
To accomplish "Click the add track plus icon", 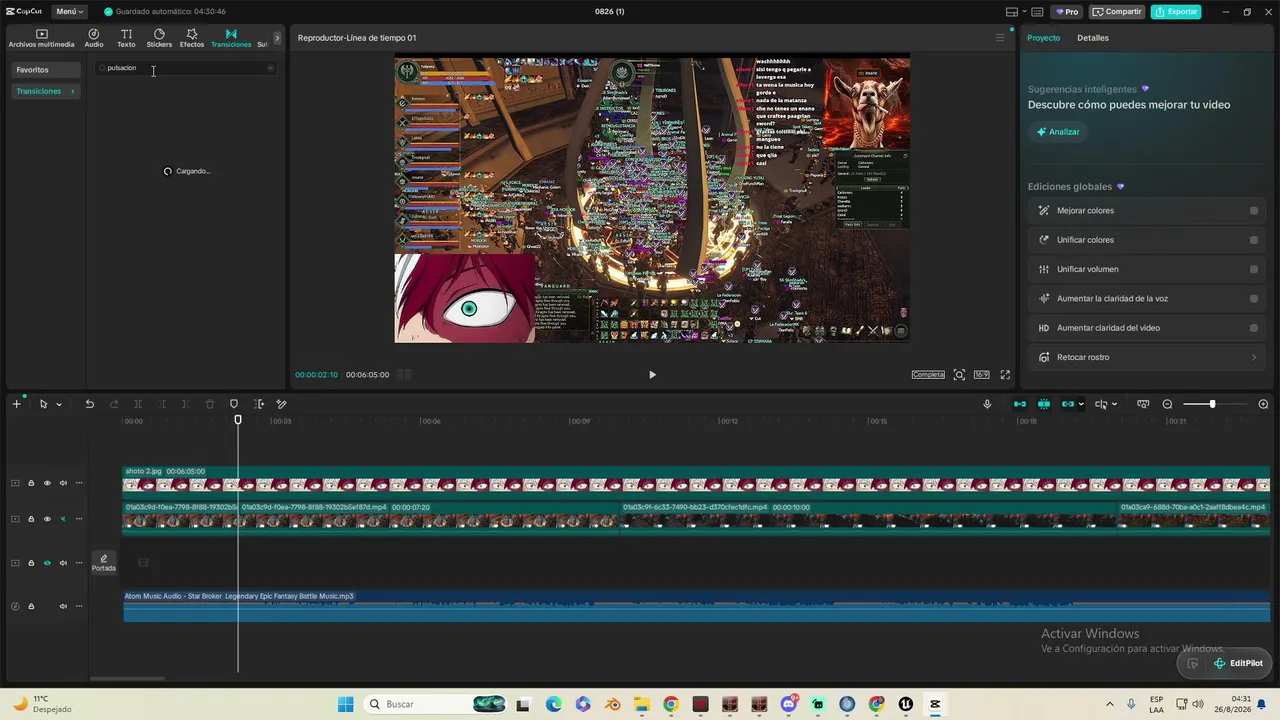I will tap(16, 404).
